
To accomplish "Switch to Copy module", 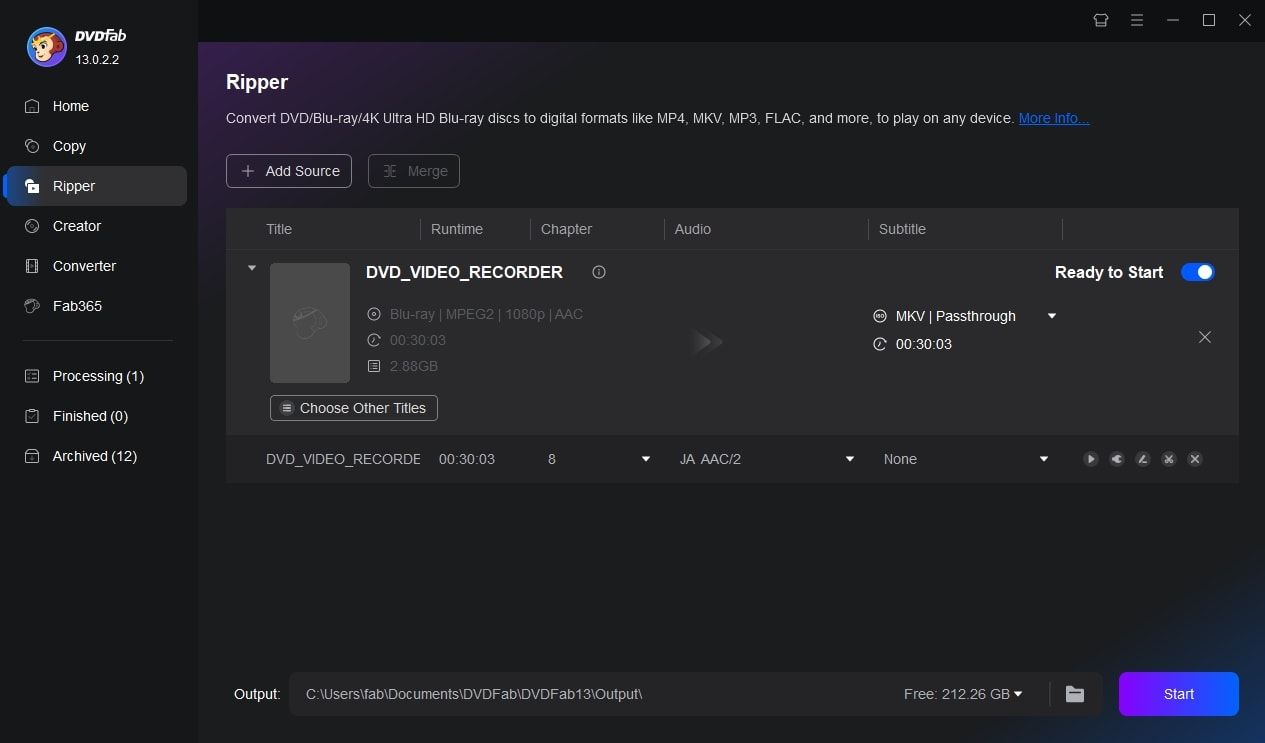I will point(96,146).
